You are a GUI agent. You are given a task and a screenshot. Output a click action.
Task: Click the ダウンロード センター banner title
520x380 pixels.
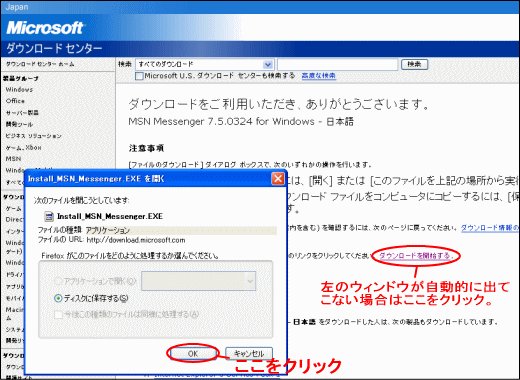click(54, 49)
